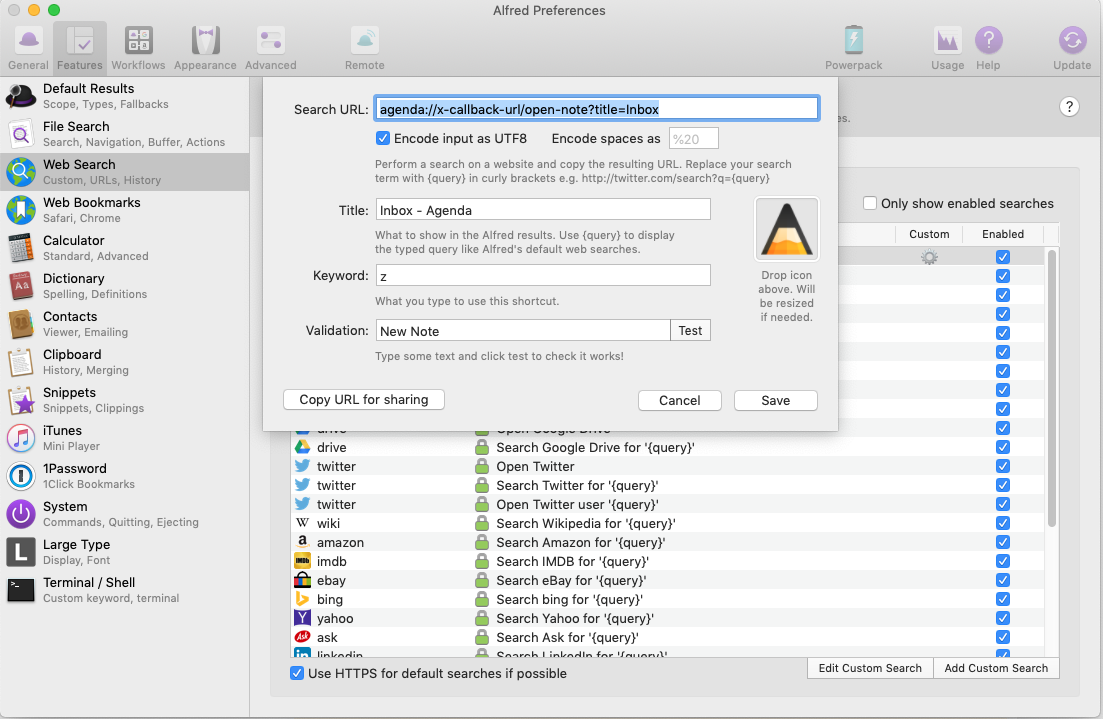Open Large Type settings

(x=125, y=552)
